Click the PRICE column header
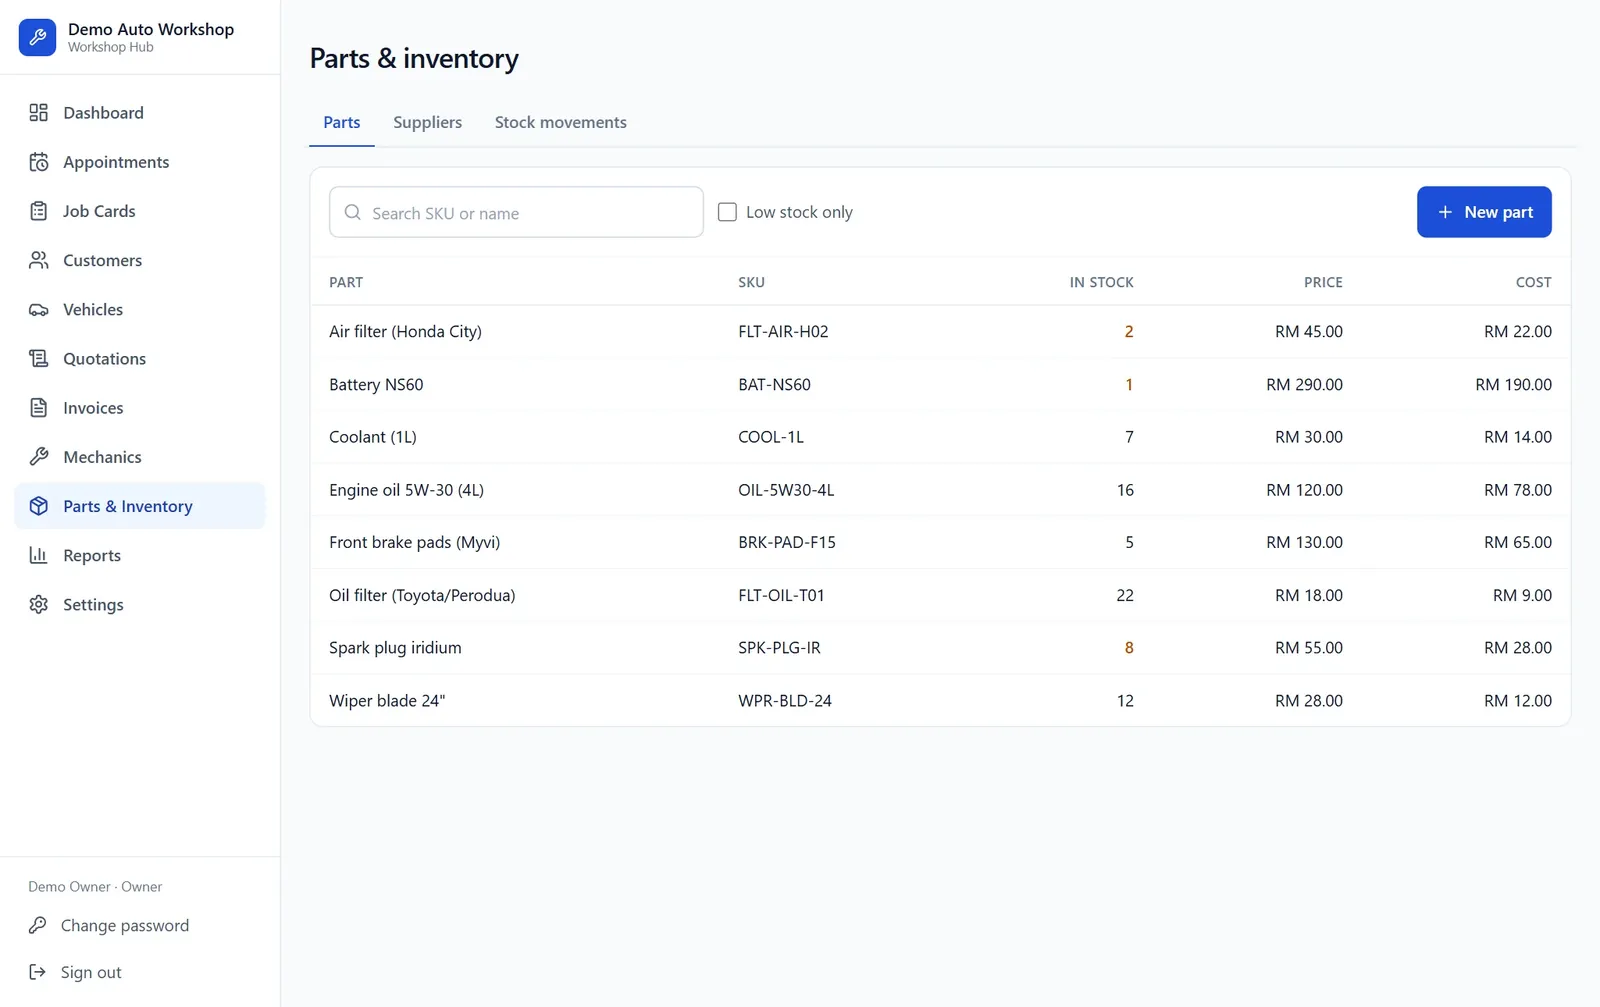1600x1007 pixels. 1323,282
